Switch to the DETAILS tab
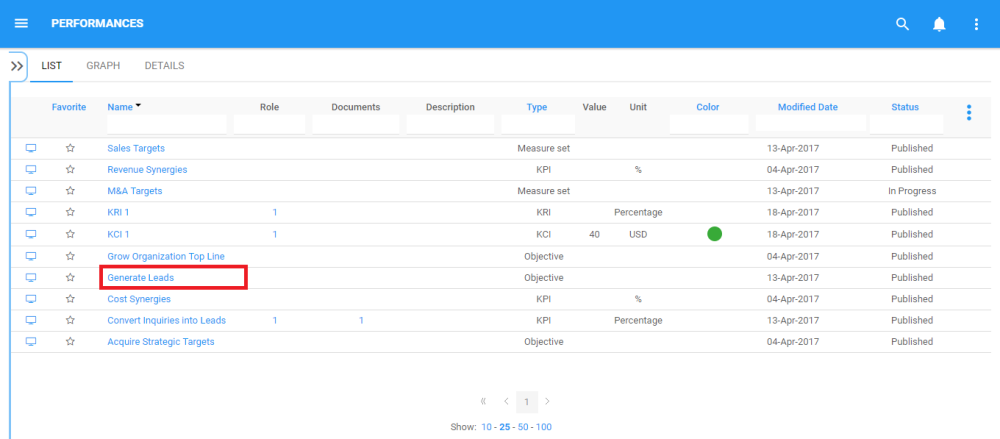The image size is (1000, 439). coord(165,66)
